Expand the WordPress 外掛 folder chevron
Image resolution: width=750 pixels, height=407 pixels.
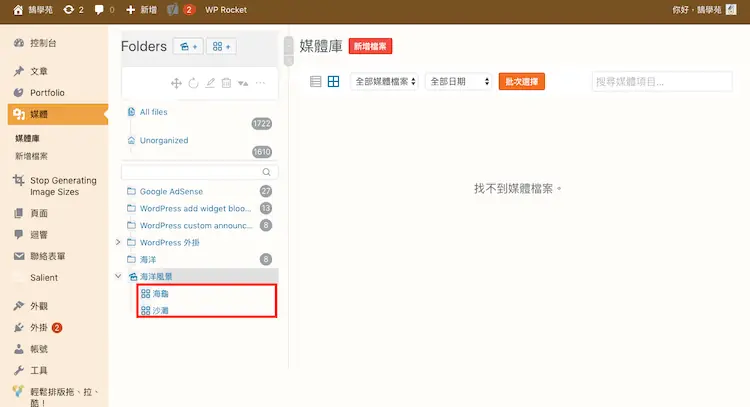(118, 242)
